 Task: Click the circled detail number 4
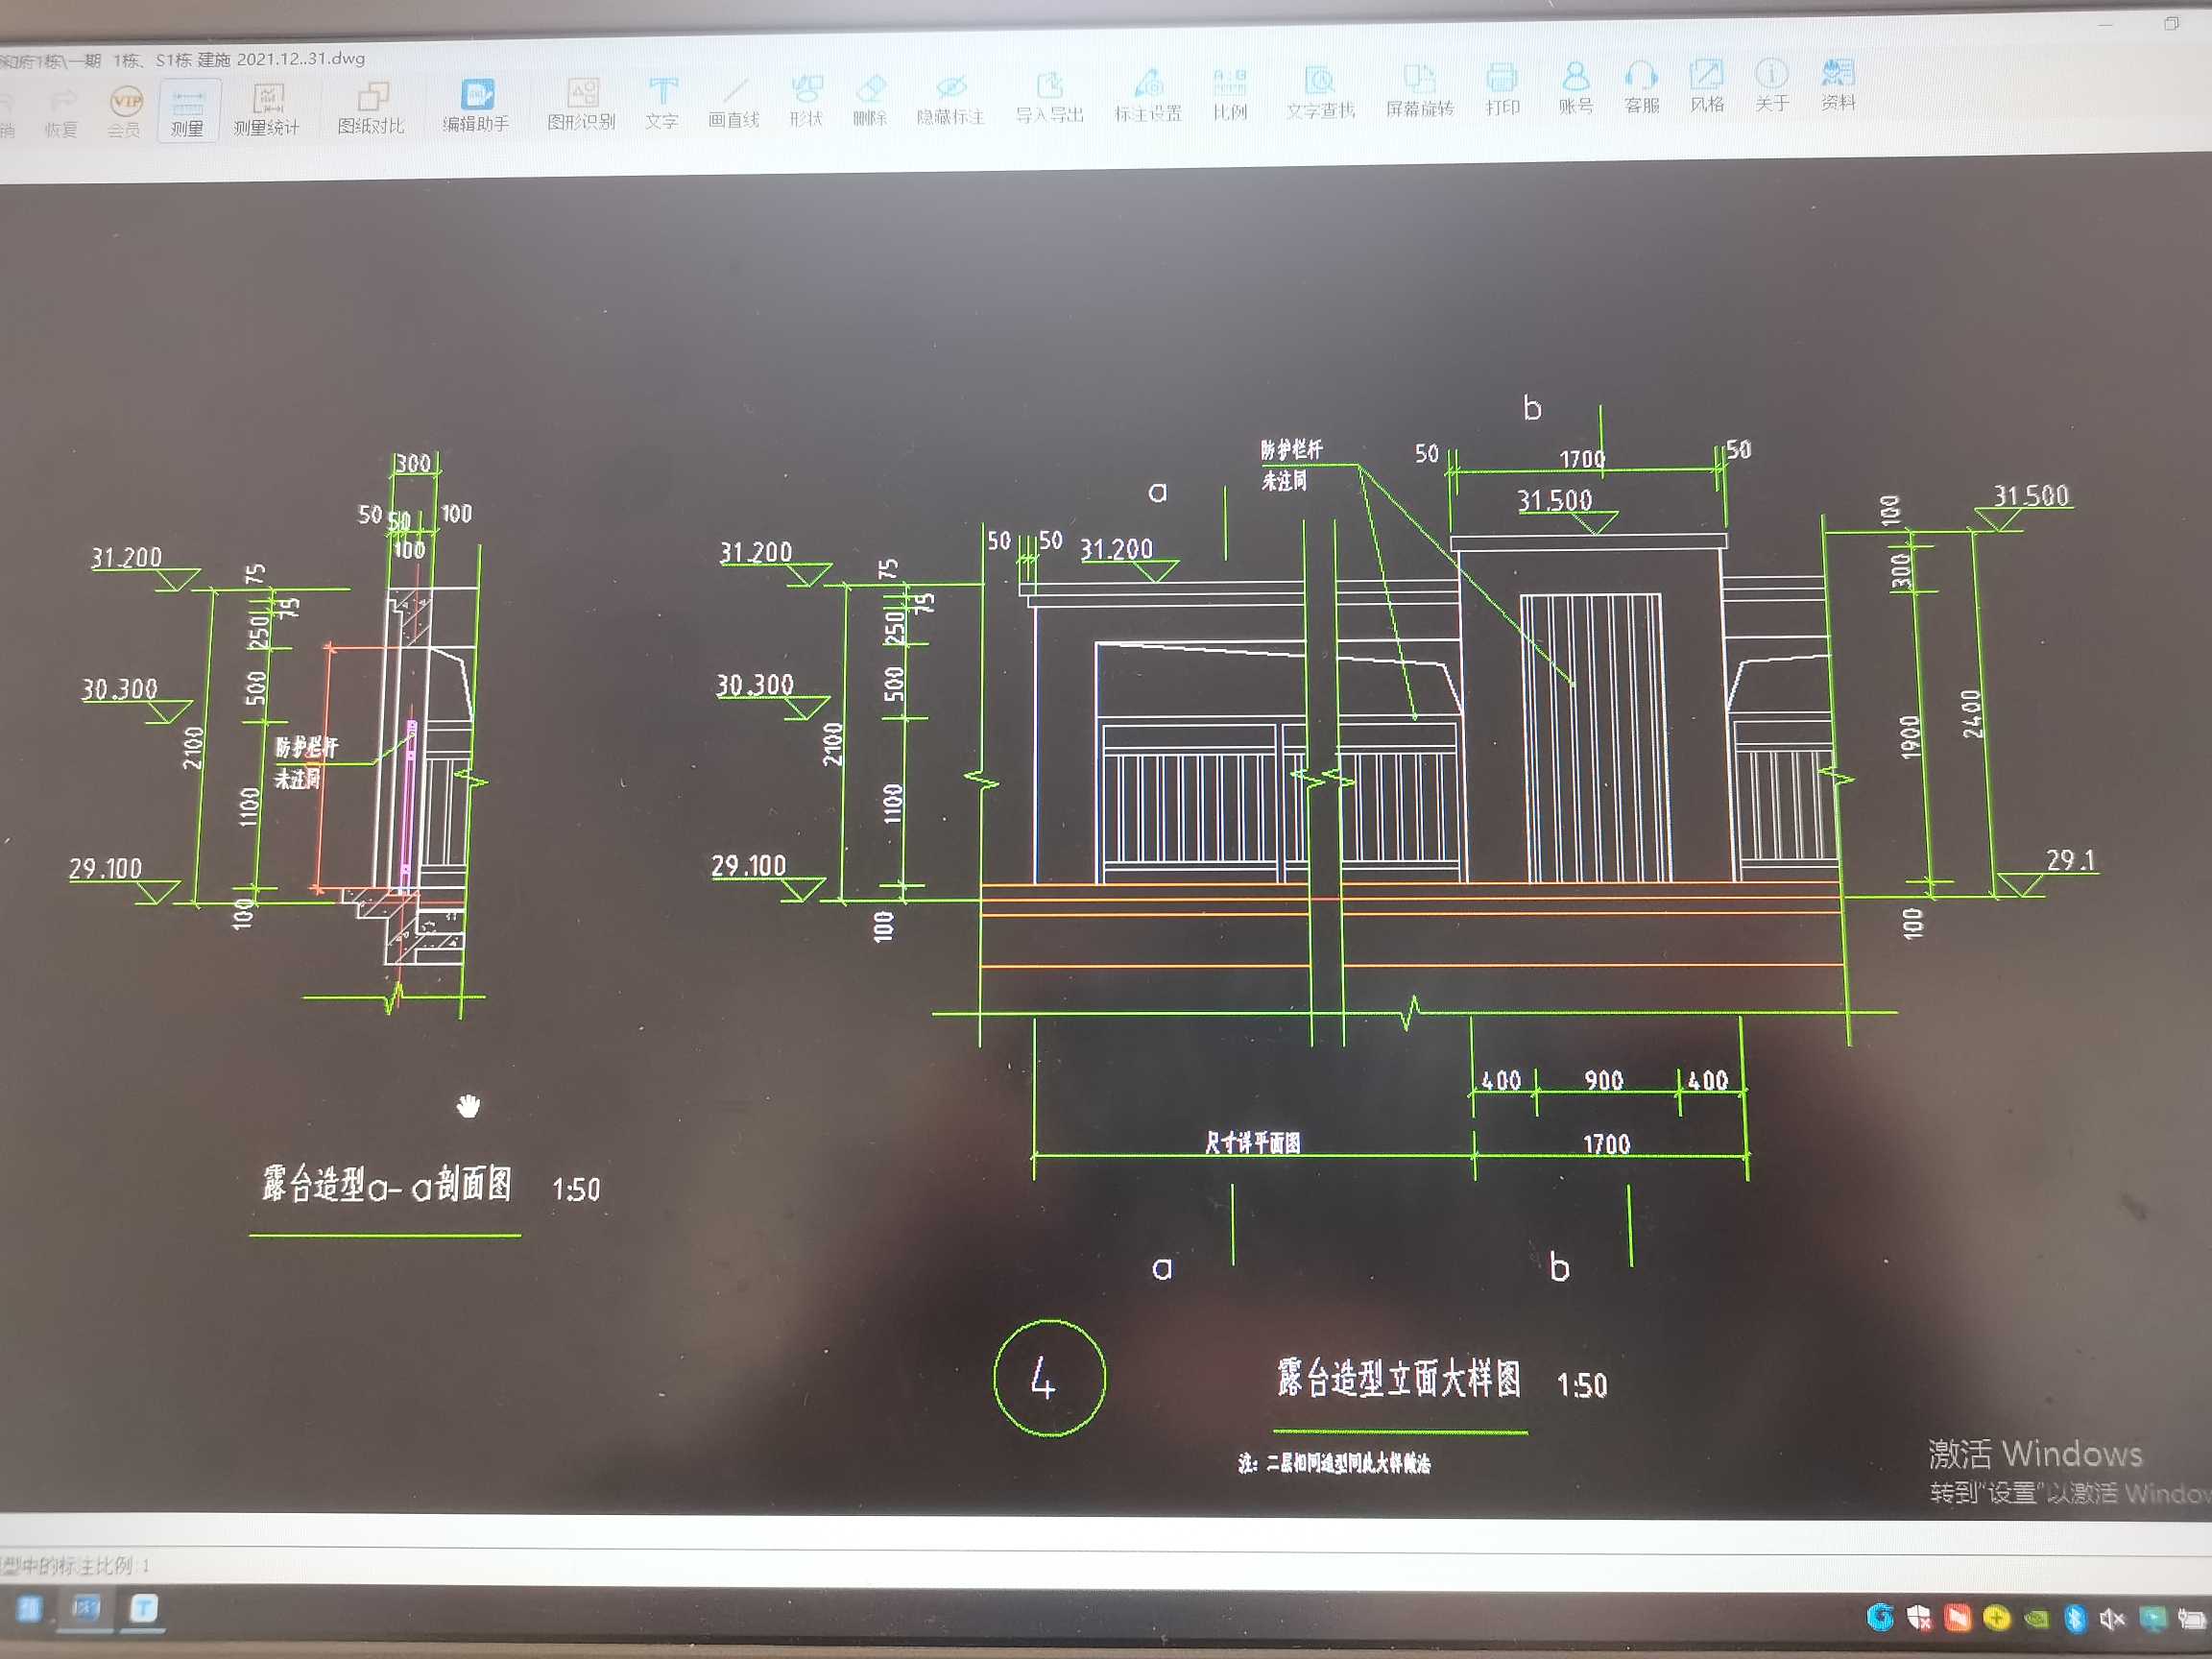click(1049, 1379)
